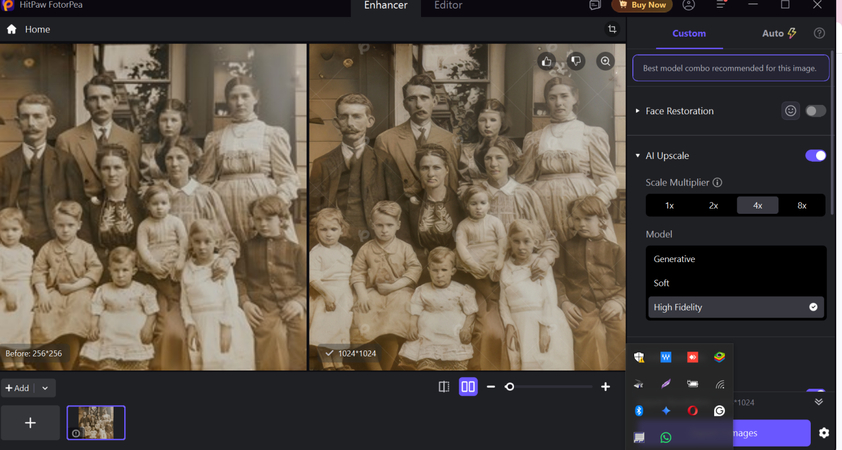Click the Before: 256*256 label
Image resolution: width=842 pixels, height=450 pixels.
click(x=33, y=353)
